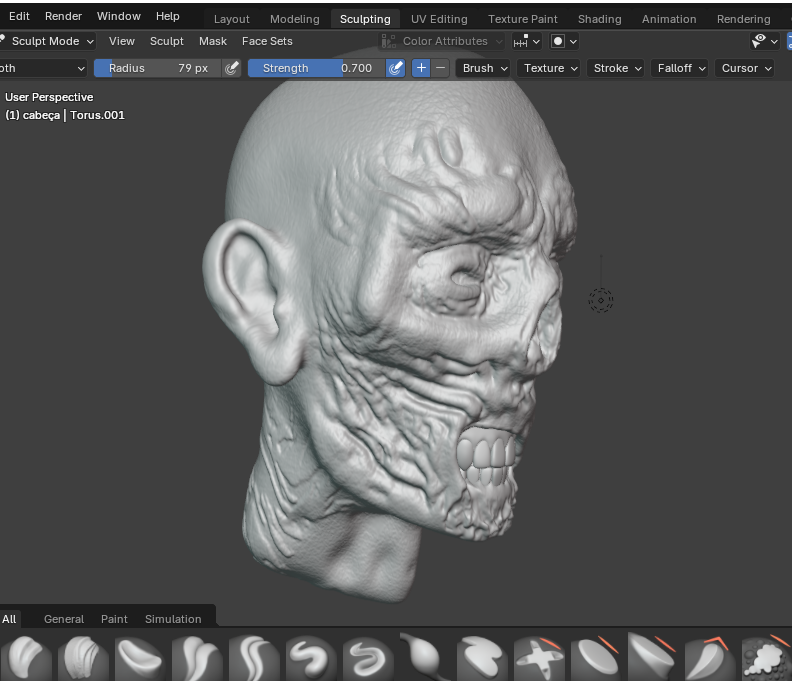Open the Mask menu

point(213,41)
